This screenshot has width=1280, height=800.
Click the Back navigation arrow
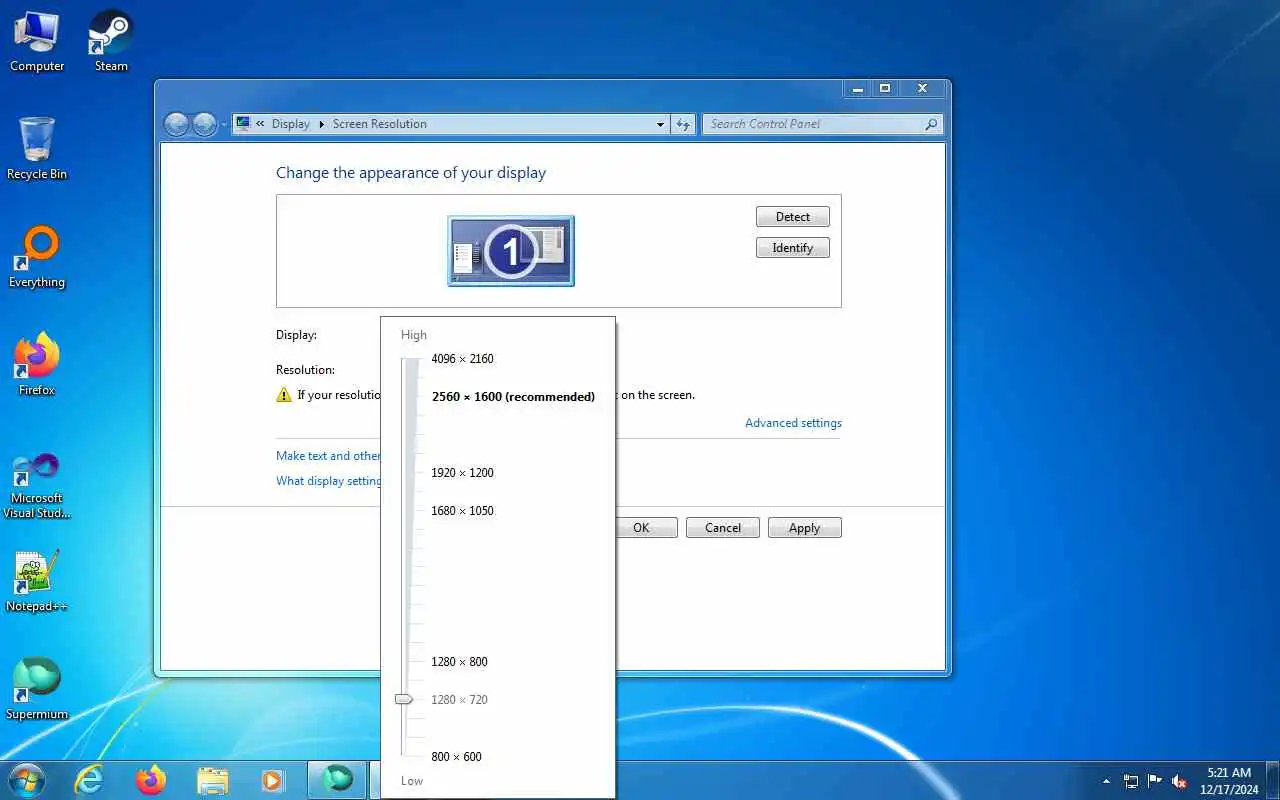176,124
